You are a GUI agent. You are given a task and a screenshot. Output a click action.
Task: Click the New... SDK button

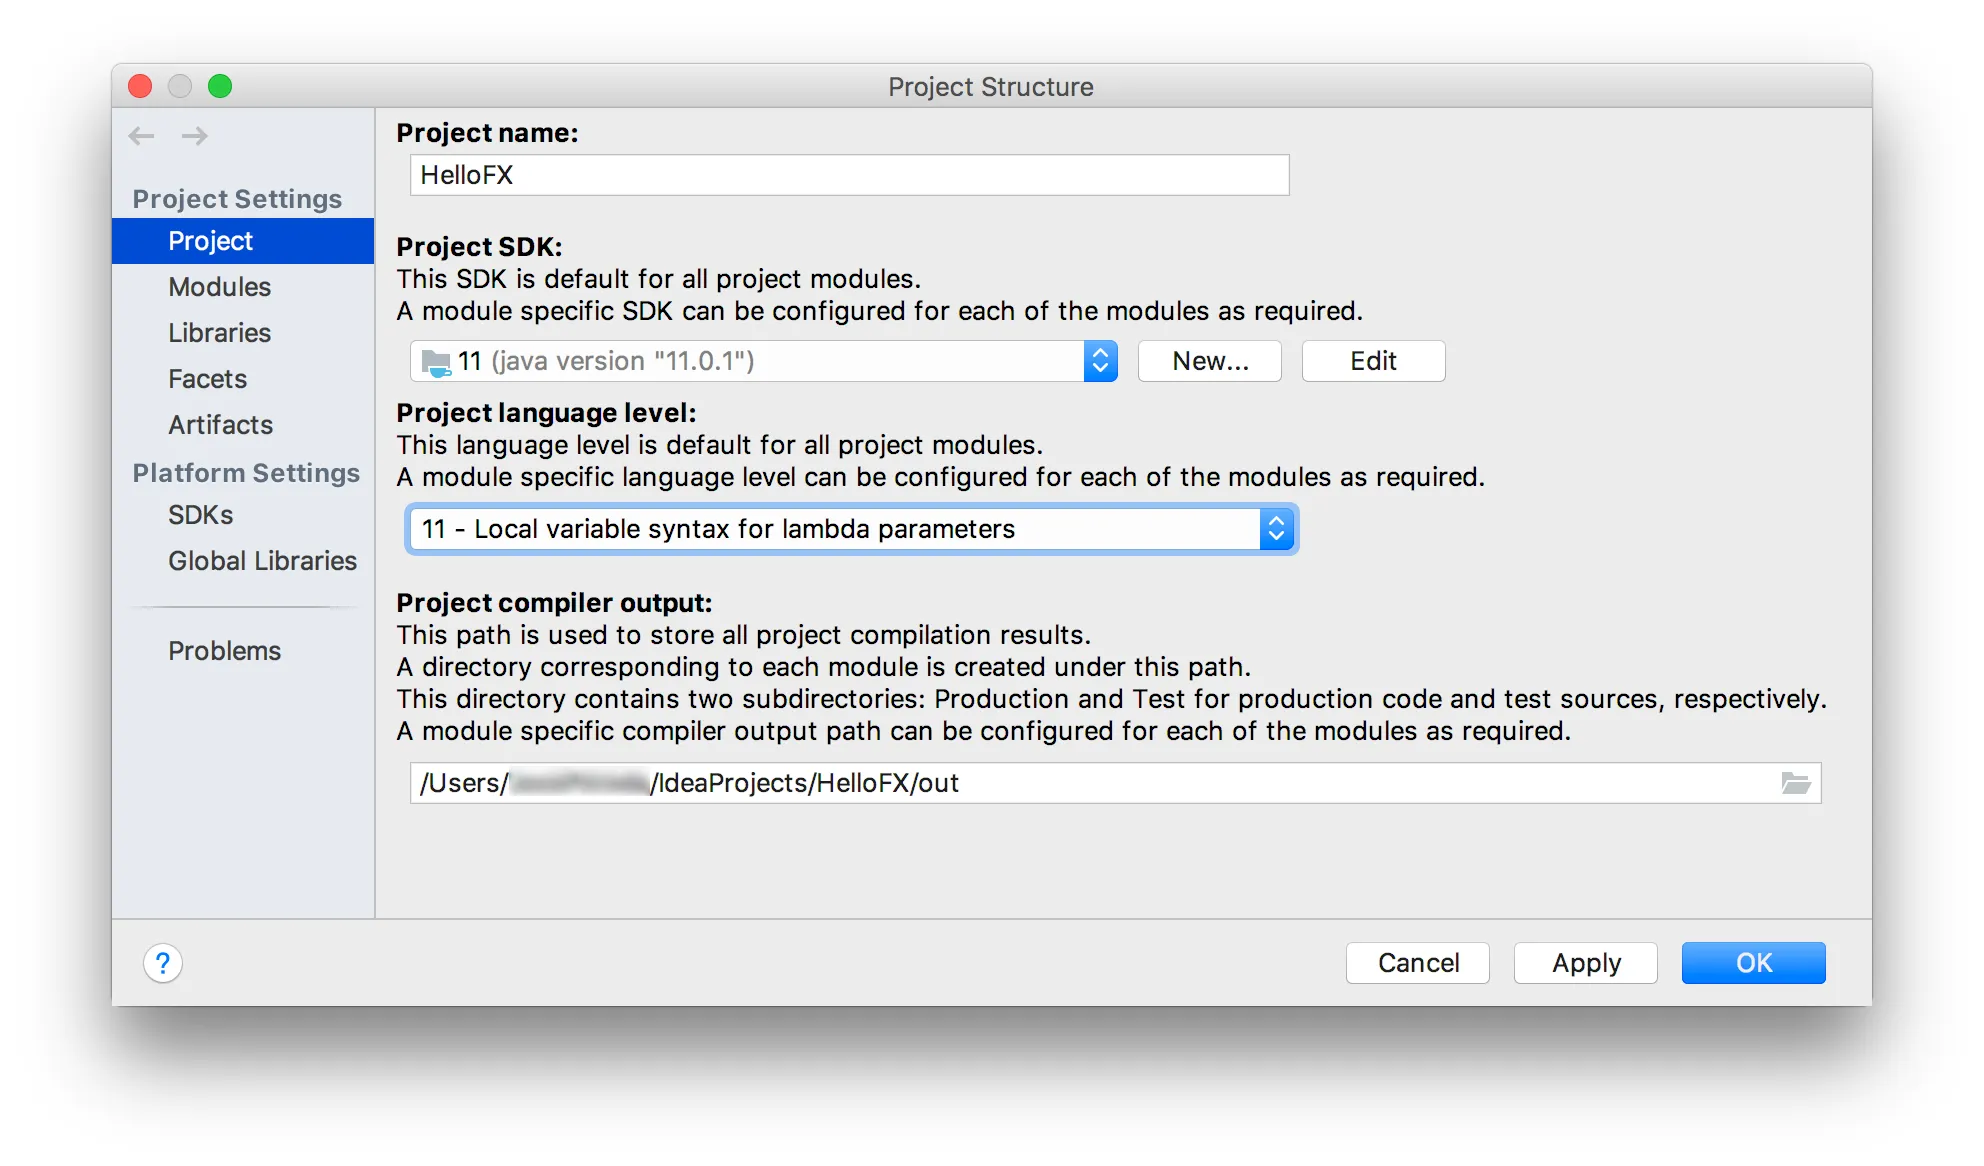coord(1210,361)
